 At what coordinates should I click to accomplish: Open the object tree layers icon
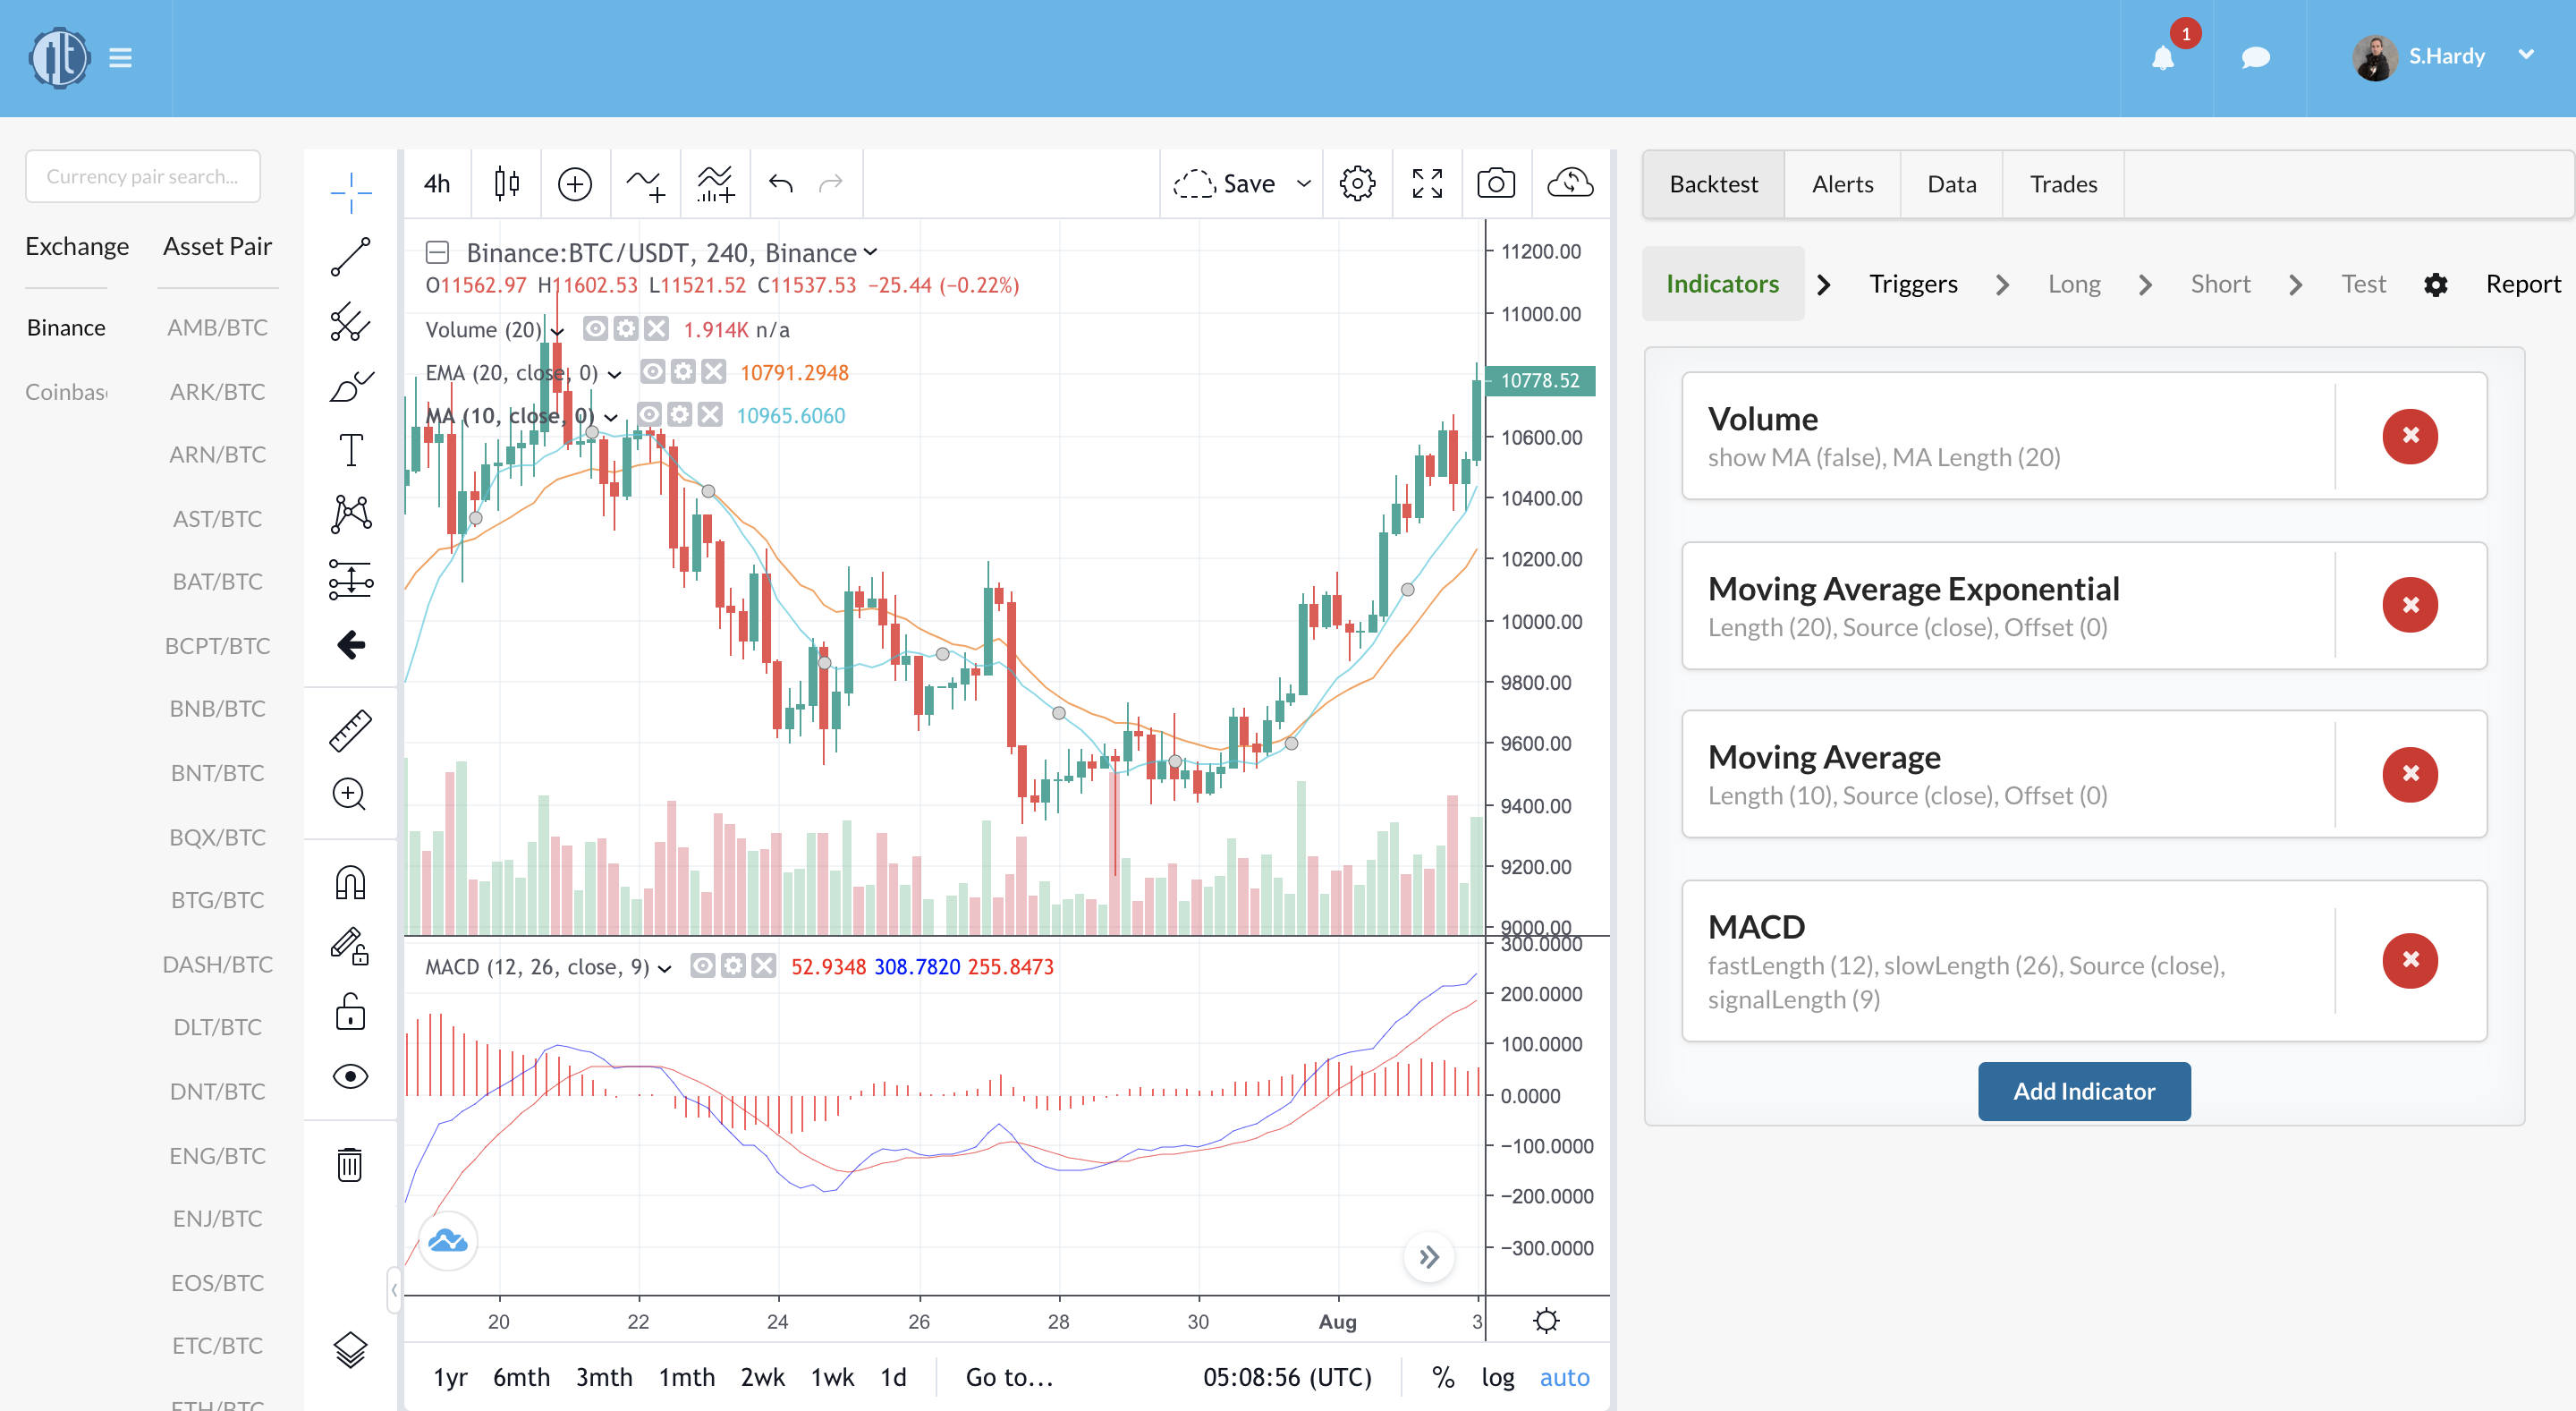click(x=351, y=1350)
